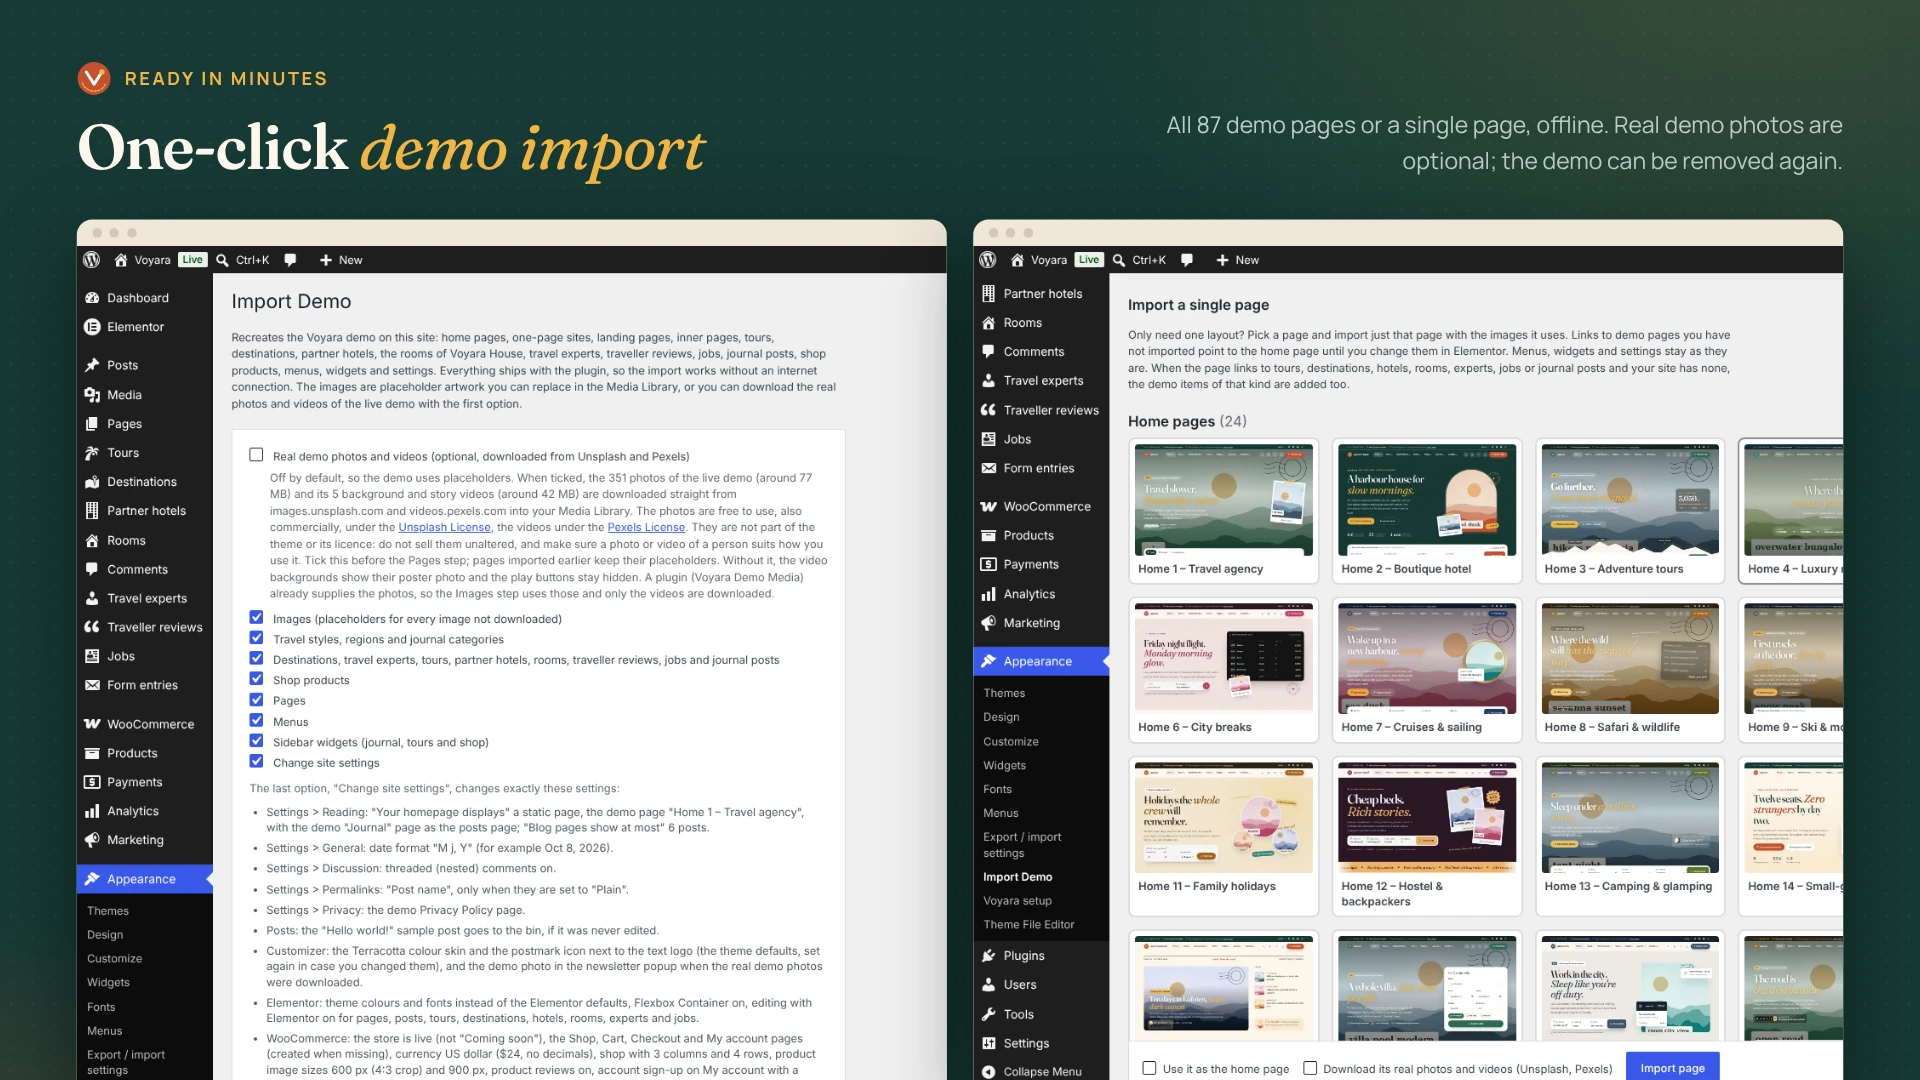Click the Media icon in left sidebar
This screenshot has height=1080, width=1920.
click(x=92, y=395)
